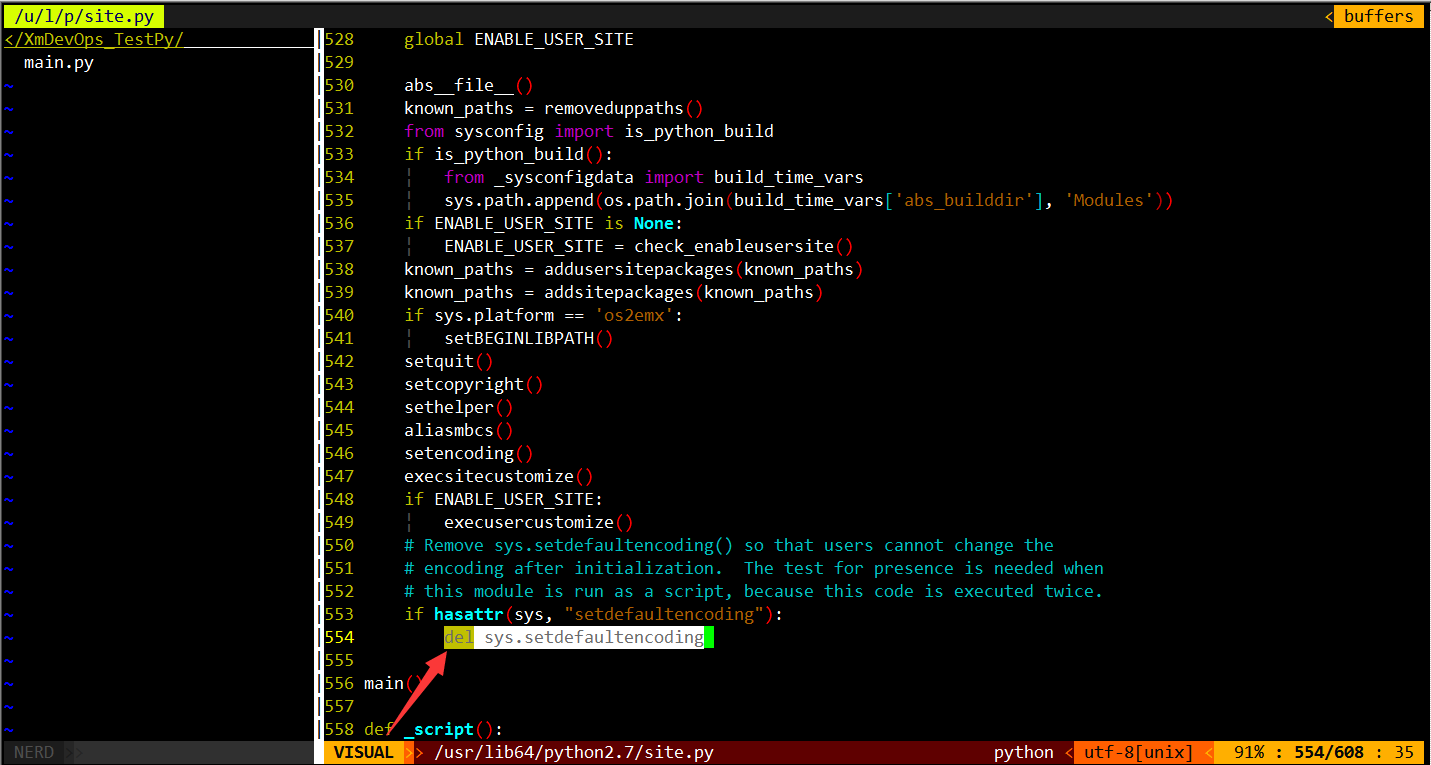Image resolution: width=1431 pixels, height=765 pixels.
Task: Click 'check_enableusersite()' on line 537
Action: point(744,246)
